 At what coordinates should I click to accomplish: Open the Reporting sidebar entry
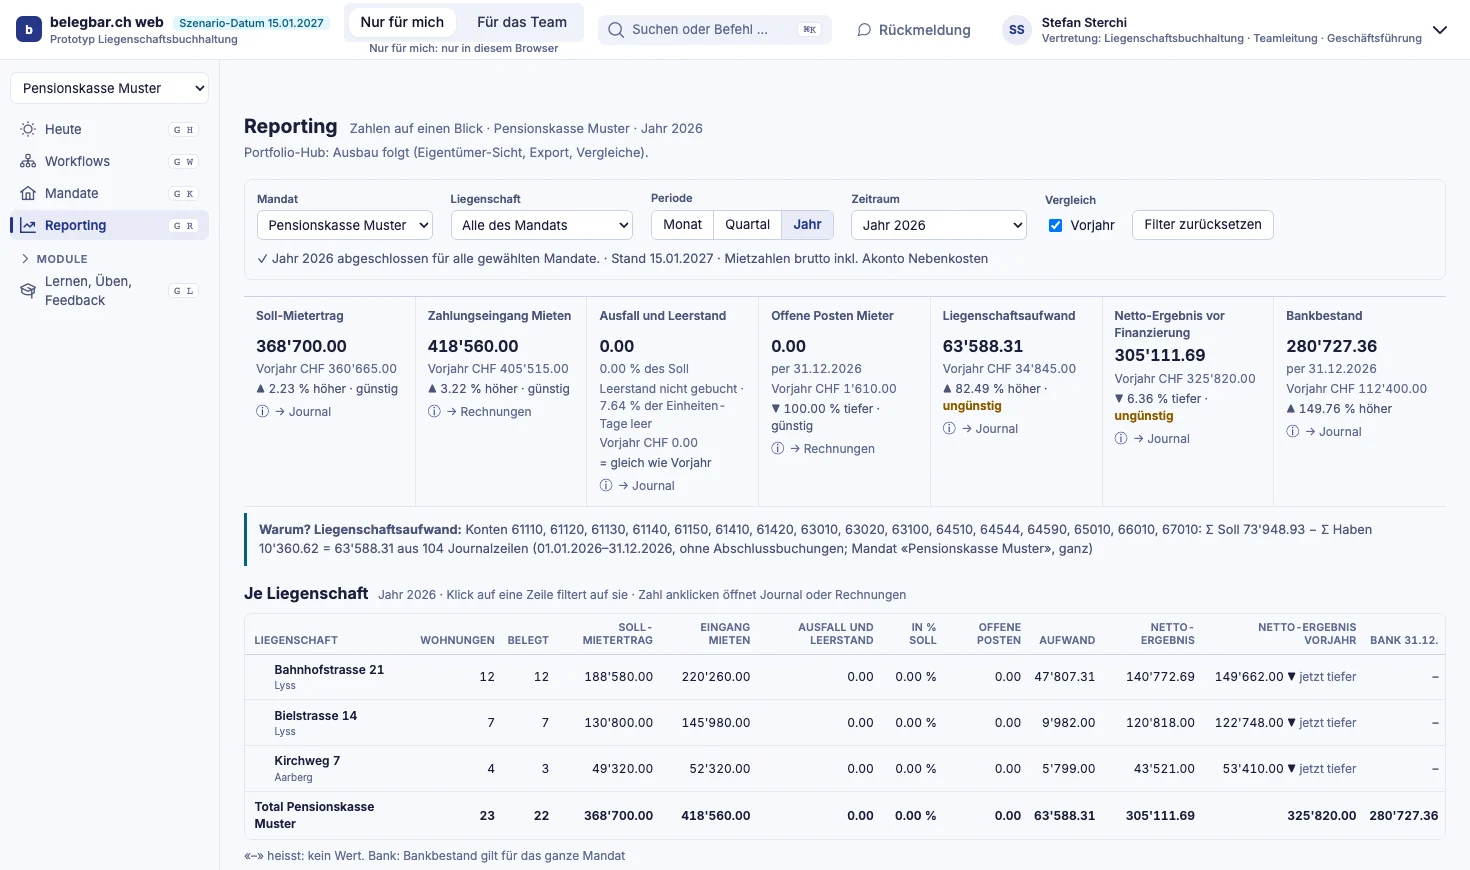coord(109,225)
